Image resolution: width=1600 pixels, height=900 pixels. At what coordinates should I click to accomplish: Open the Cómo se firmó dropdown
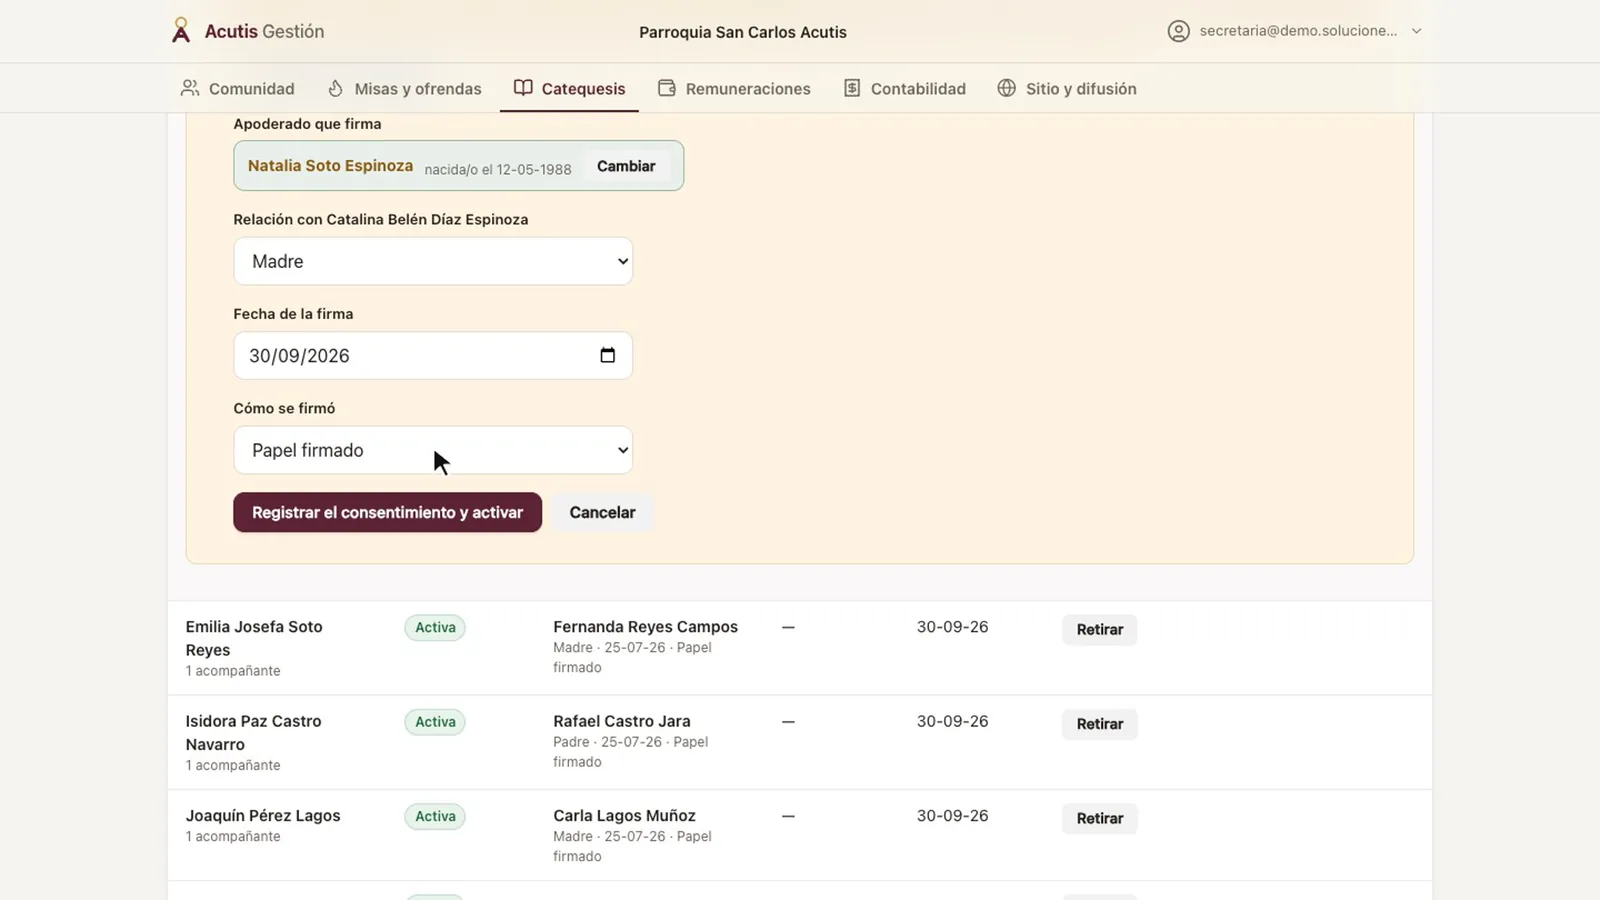tap(433, 450)
